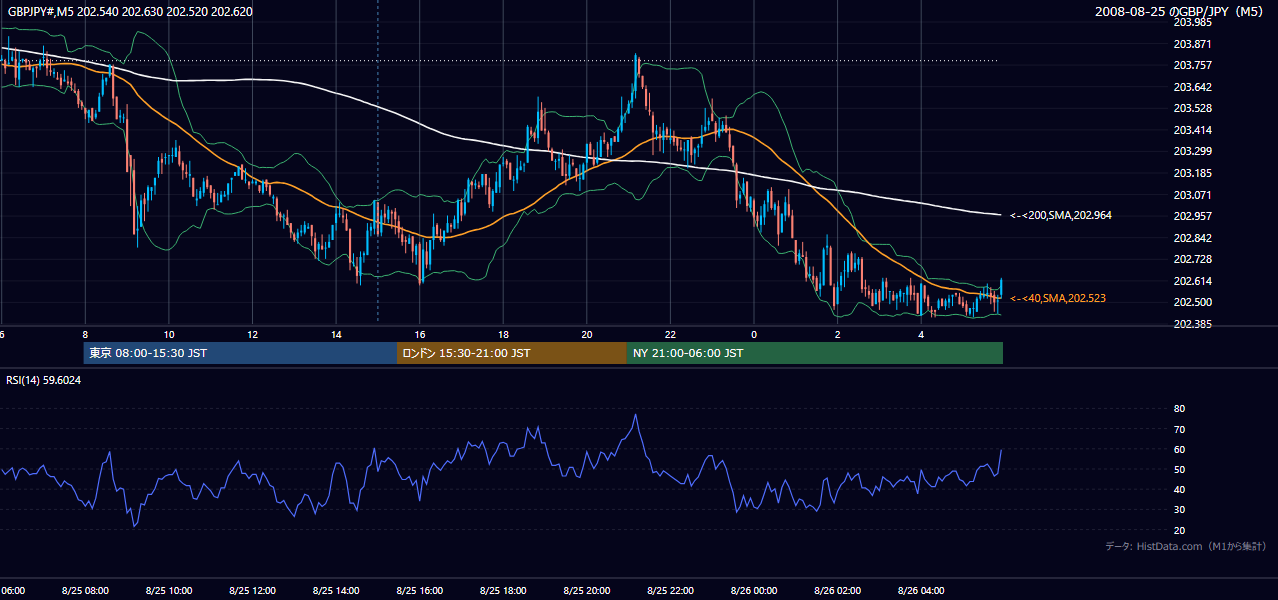Click the 8/25 08:00 time axis label
1278x600 pixels.
85,591
